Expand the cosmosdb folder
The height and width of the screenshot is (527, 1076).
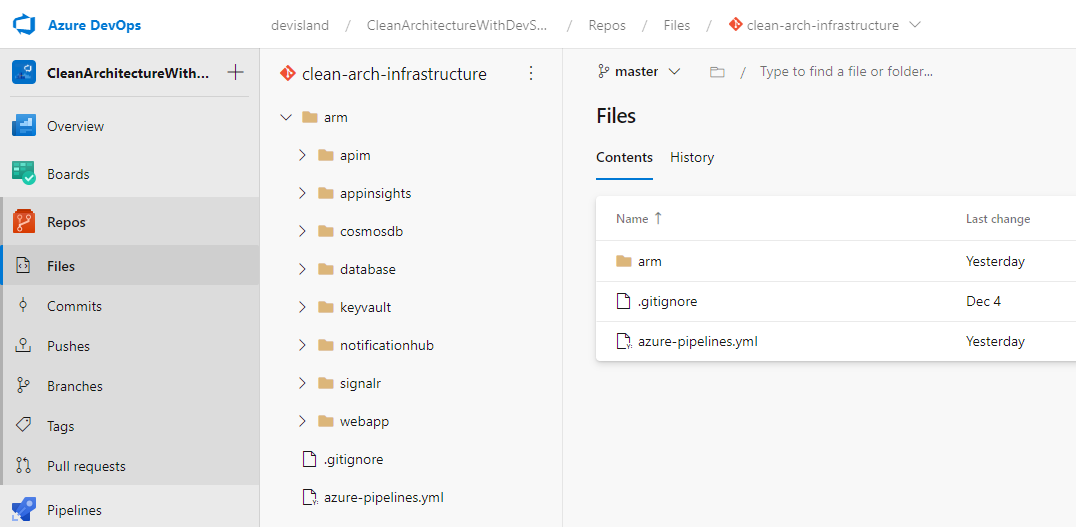pyautogui.click(x=302, y=231)
